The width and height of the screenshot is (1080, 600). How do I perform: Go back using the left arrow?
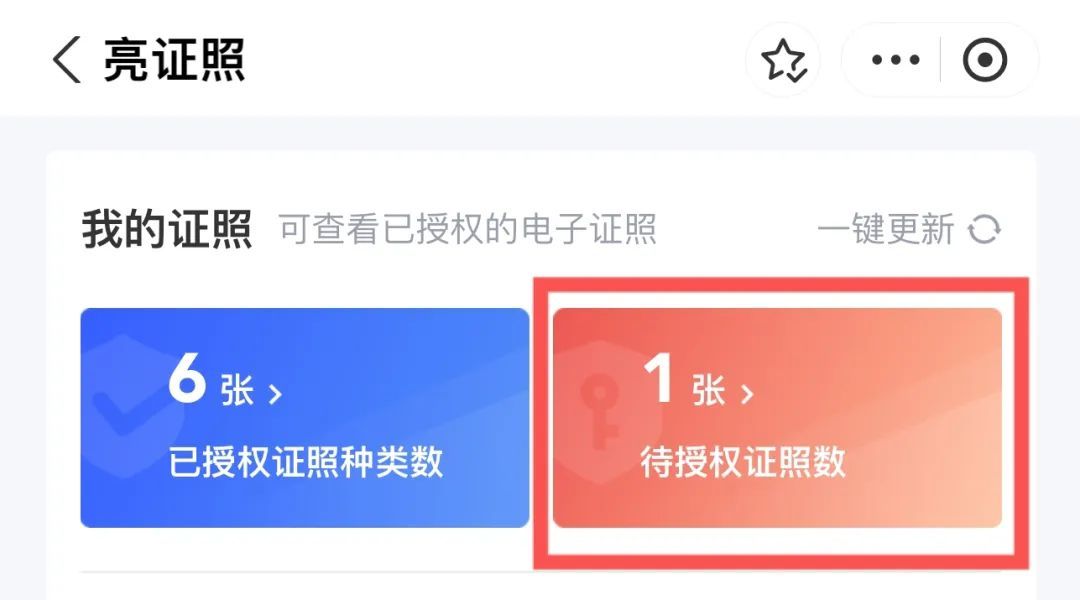click(67, 60)
